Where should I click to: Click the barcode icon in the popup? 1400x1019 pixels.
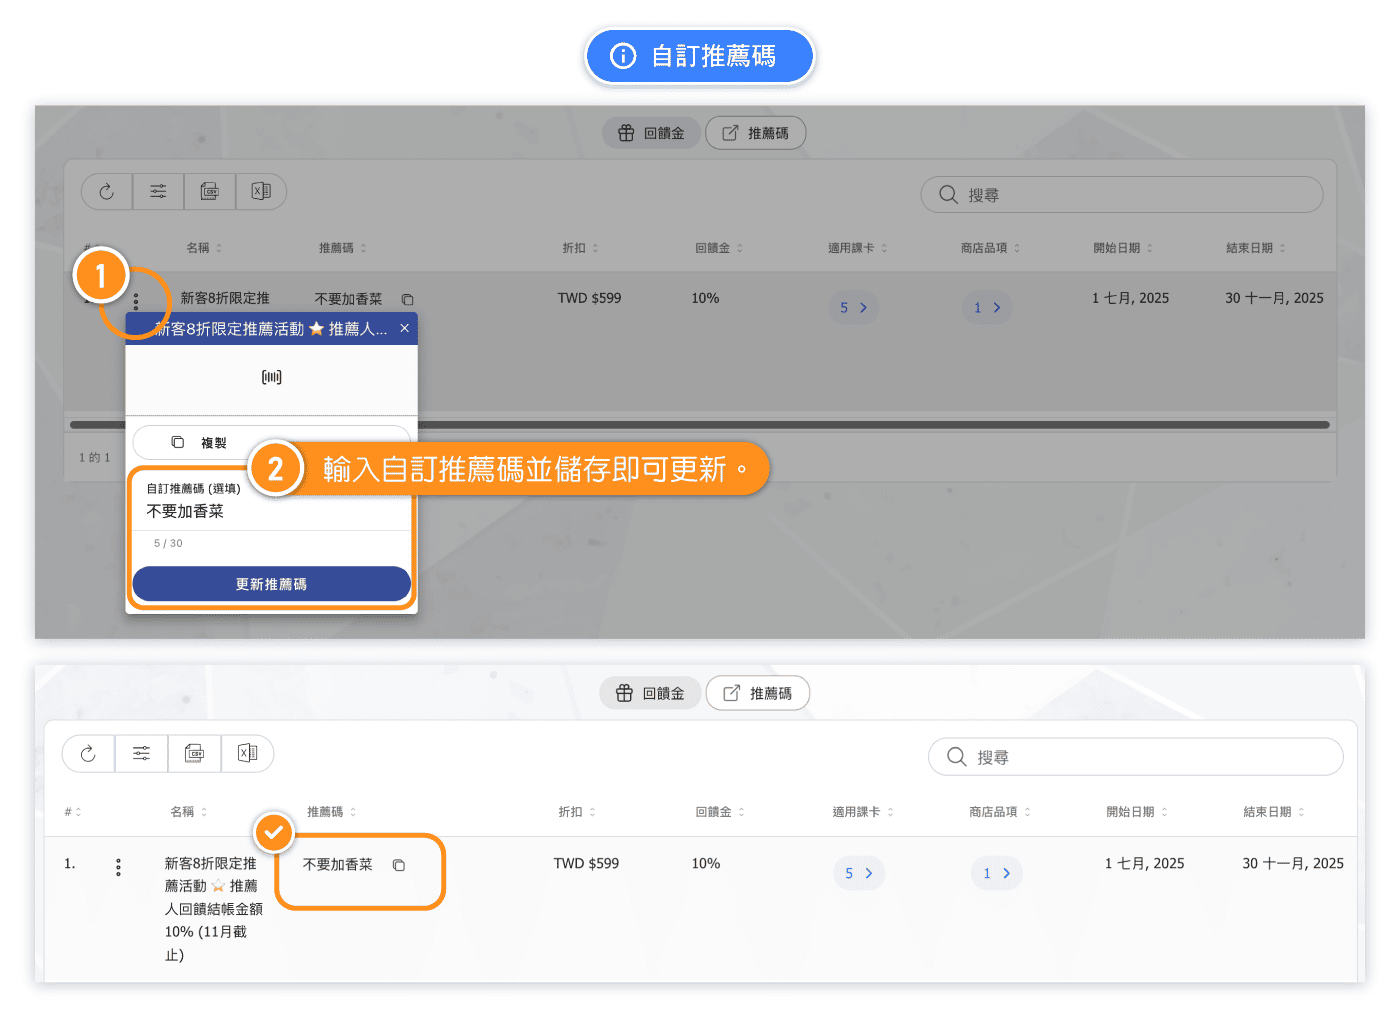(x=271, y=377)
